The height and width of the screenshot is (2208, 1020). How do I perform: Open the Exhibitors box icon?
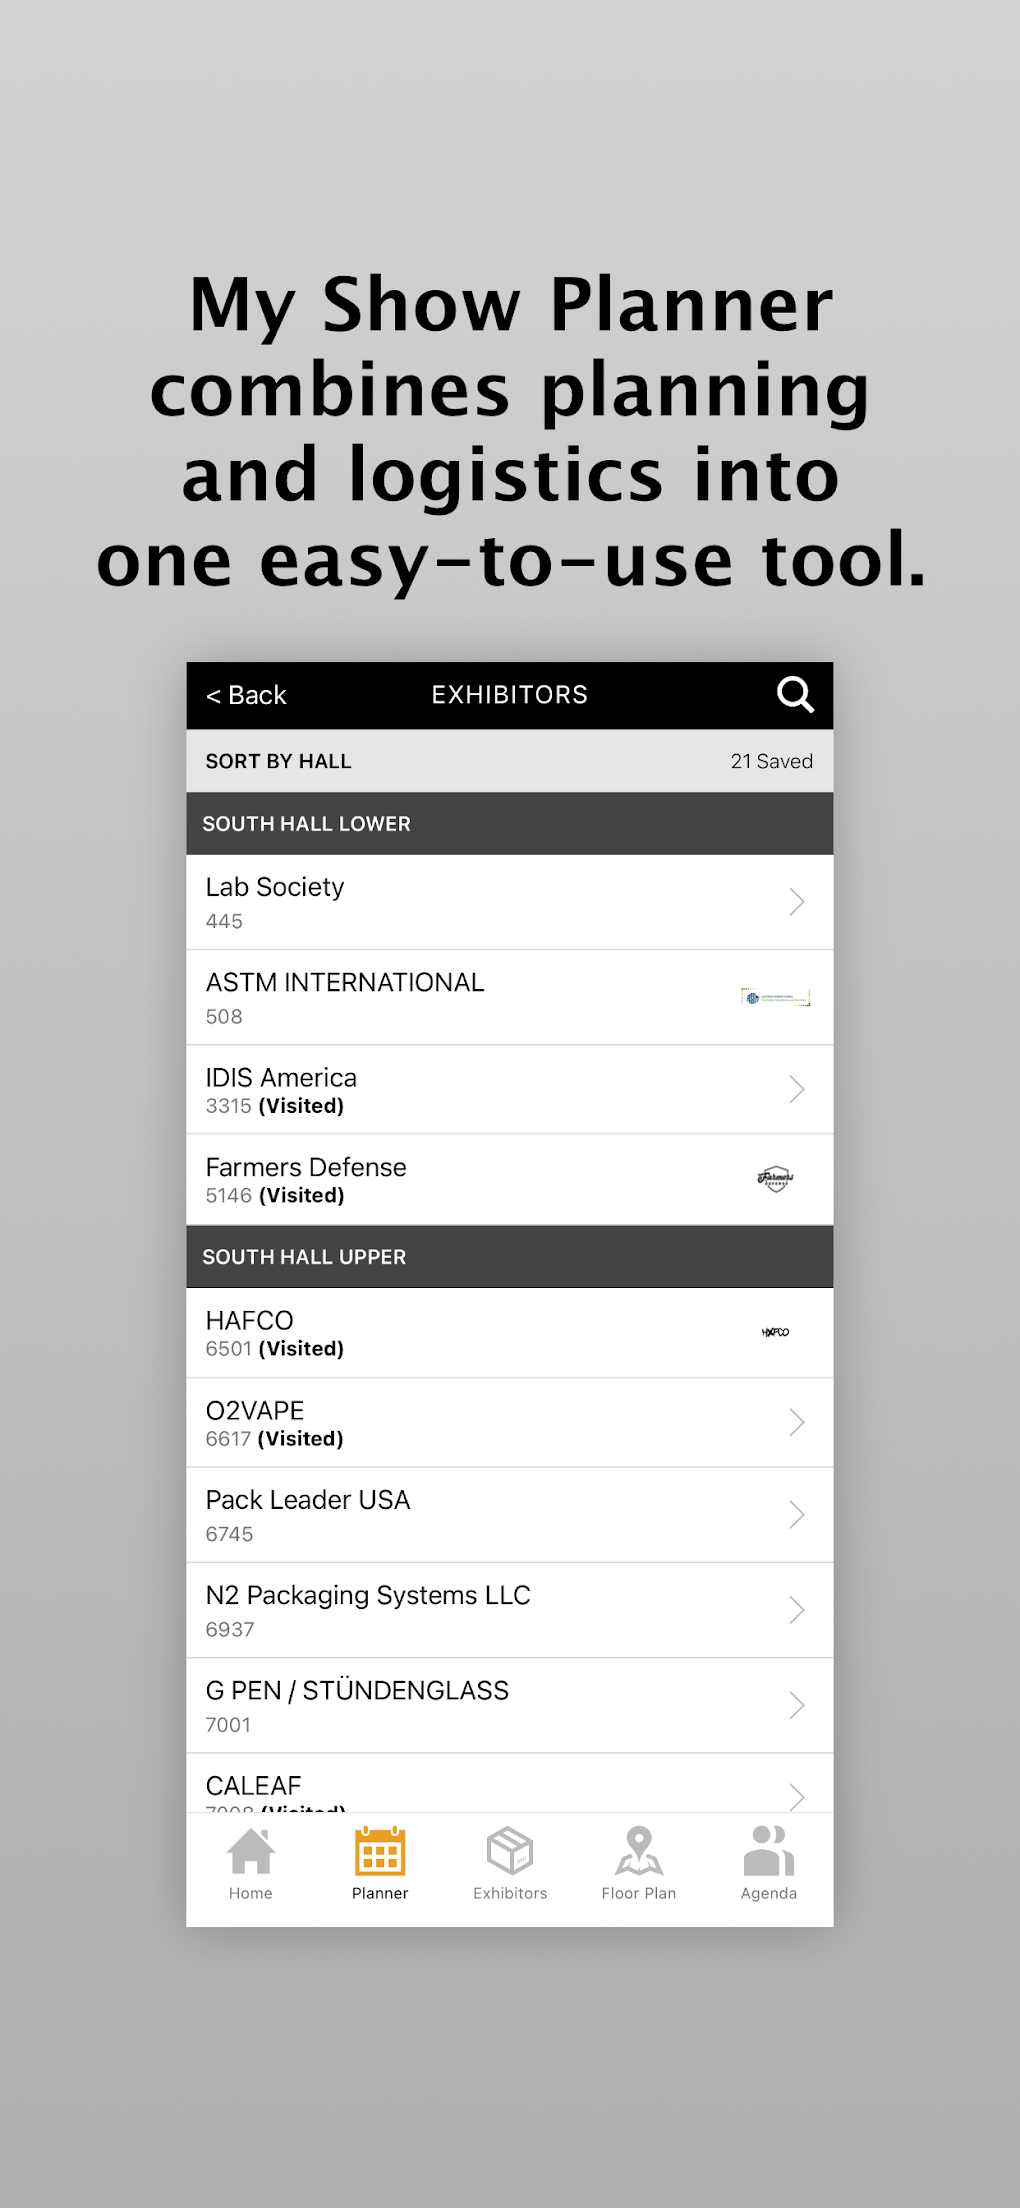pos(510,1852)
